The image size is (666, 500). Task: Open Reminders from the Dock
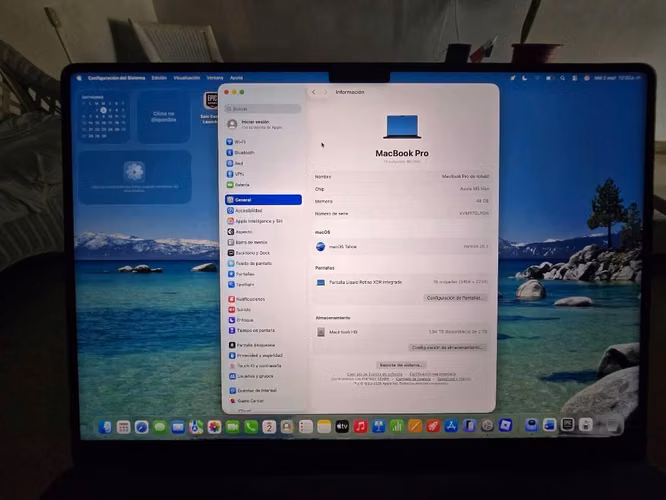tap(306, 427)
